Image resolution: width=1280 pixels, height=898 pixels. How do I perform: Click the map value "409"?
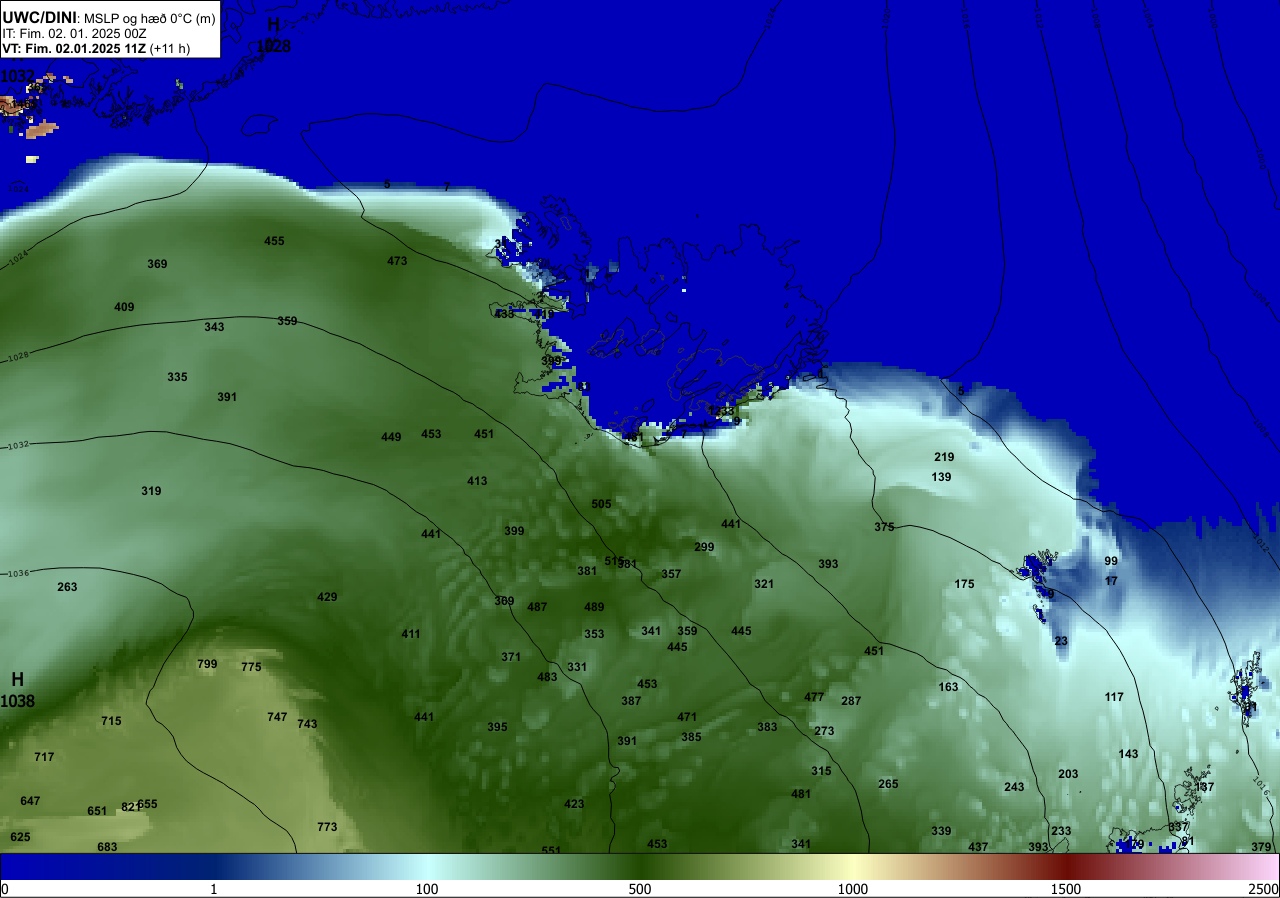click(x=124, y=307)
